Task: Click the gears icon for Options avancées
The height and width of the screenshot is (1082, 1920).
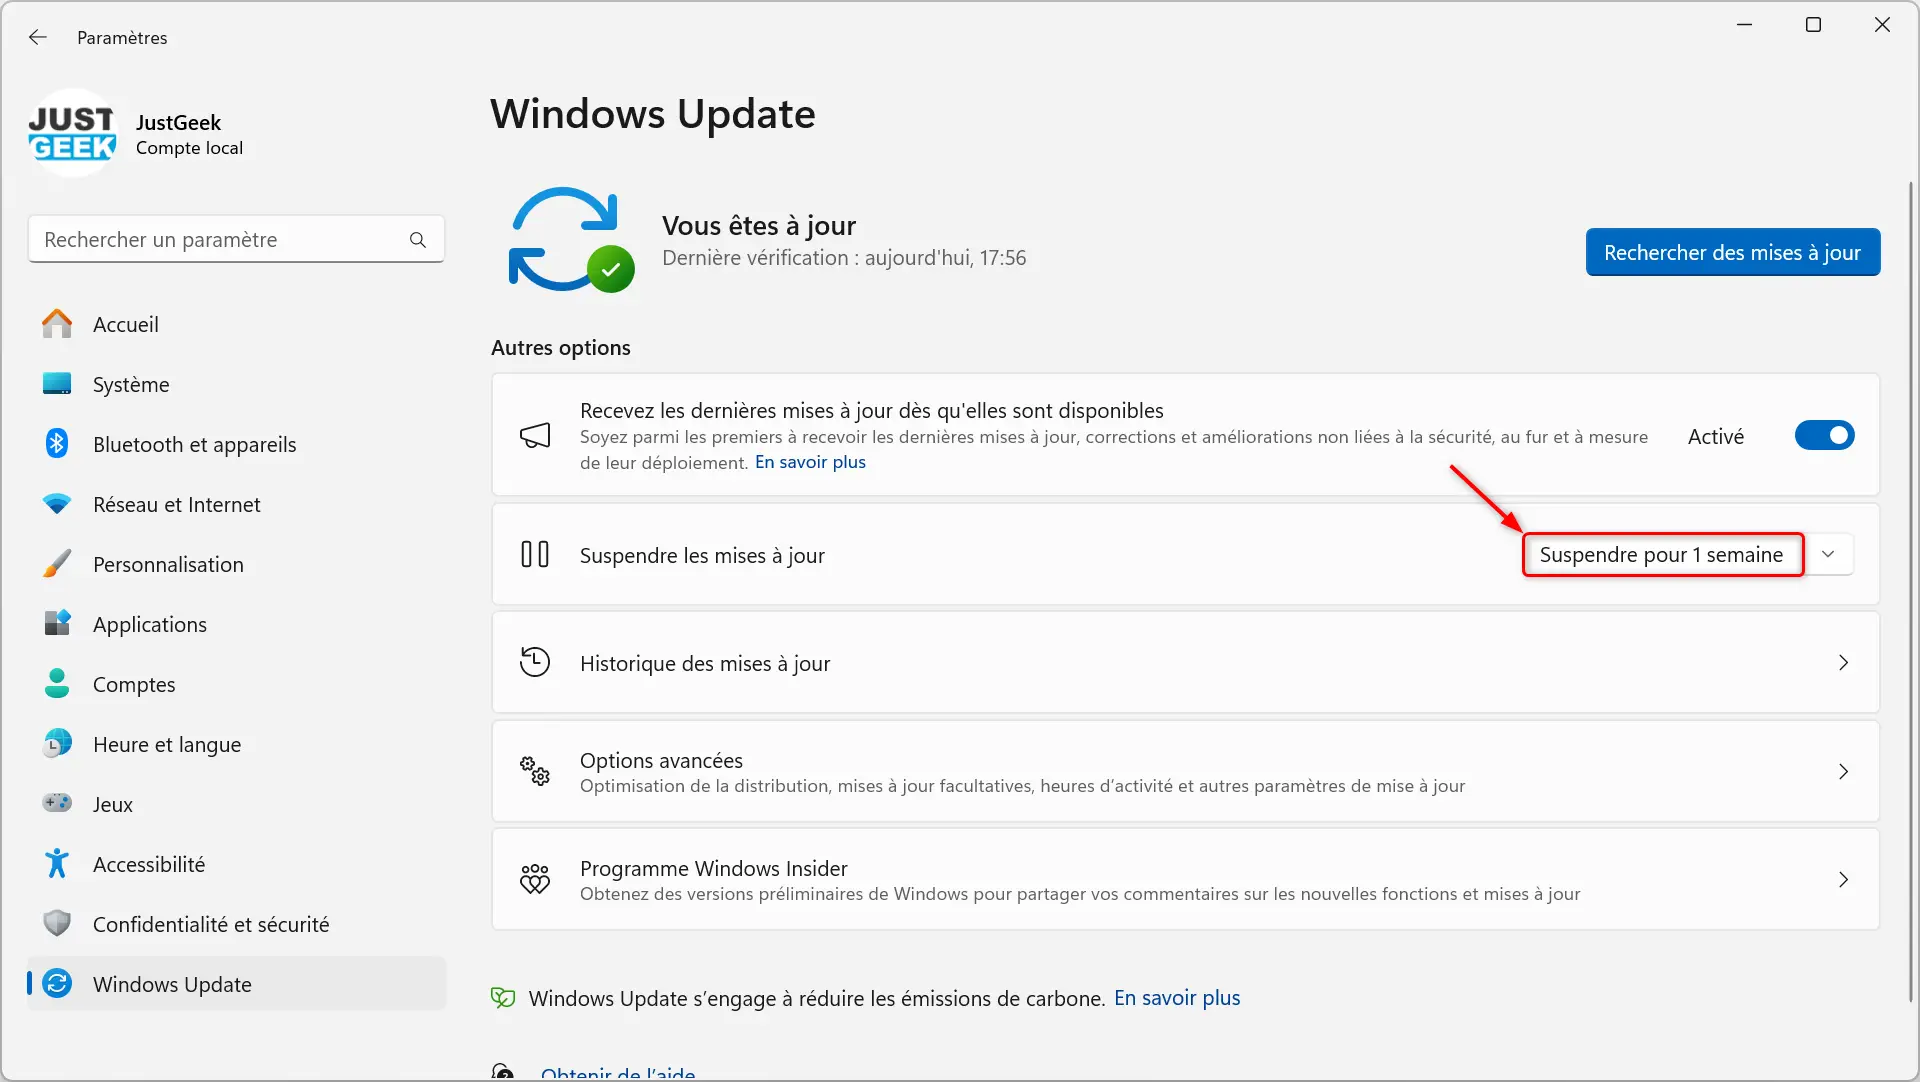Action: tap(535, 771)
